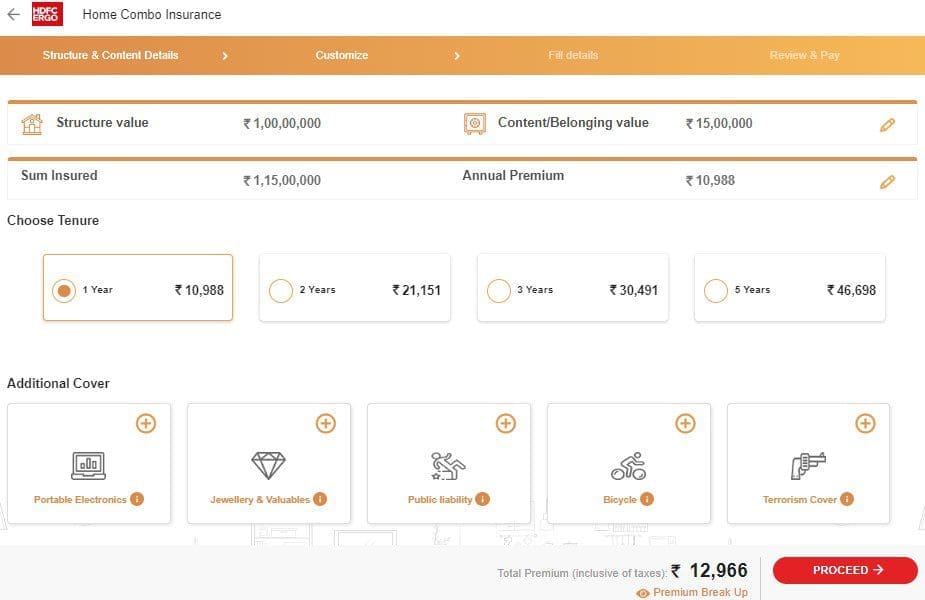Viewport: 925px width, 600px height.
Task: Click the Bicycle label
Action: click(620, 500)
